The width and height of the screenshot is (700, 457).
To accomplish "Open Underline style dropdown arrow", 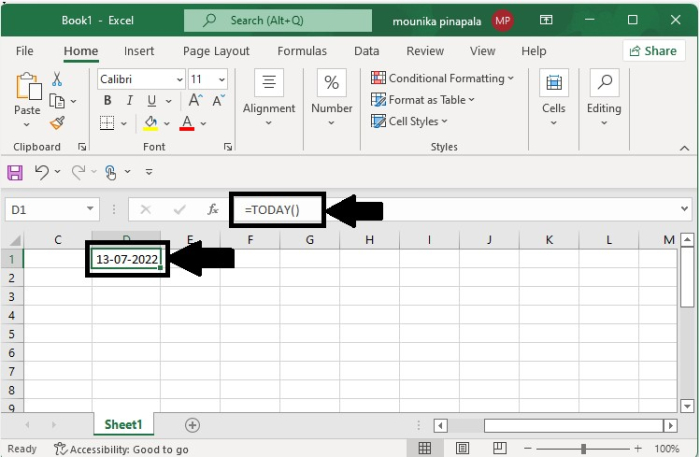I will click(169, 101).
